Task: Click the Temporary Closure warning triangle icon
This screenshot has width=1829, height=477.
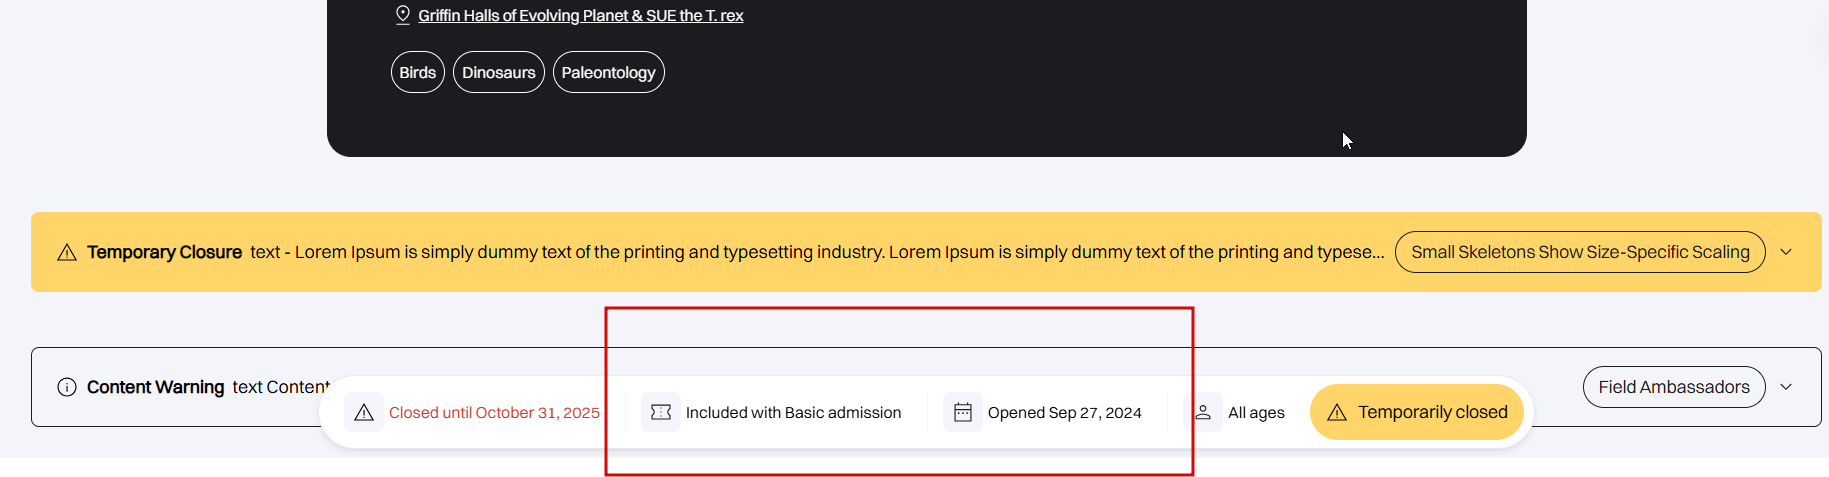Action: [67, 253]
